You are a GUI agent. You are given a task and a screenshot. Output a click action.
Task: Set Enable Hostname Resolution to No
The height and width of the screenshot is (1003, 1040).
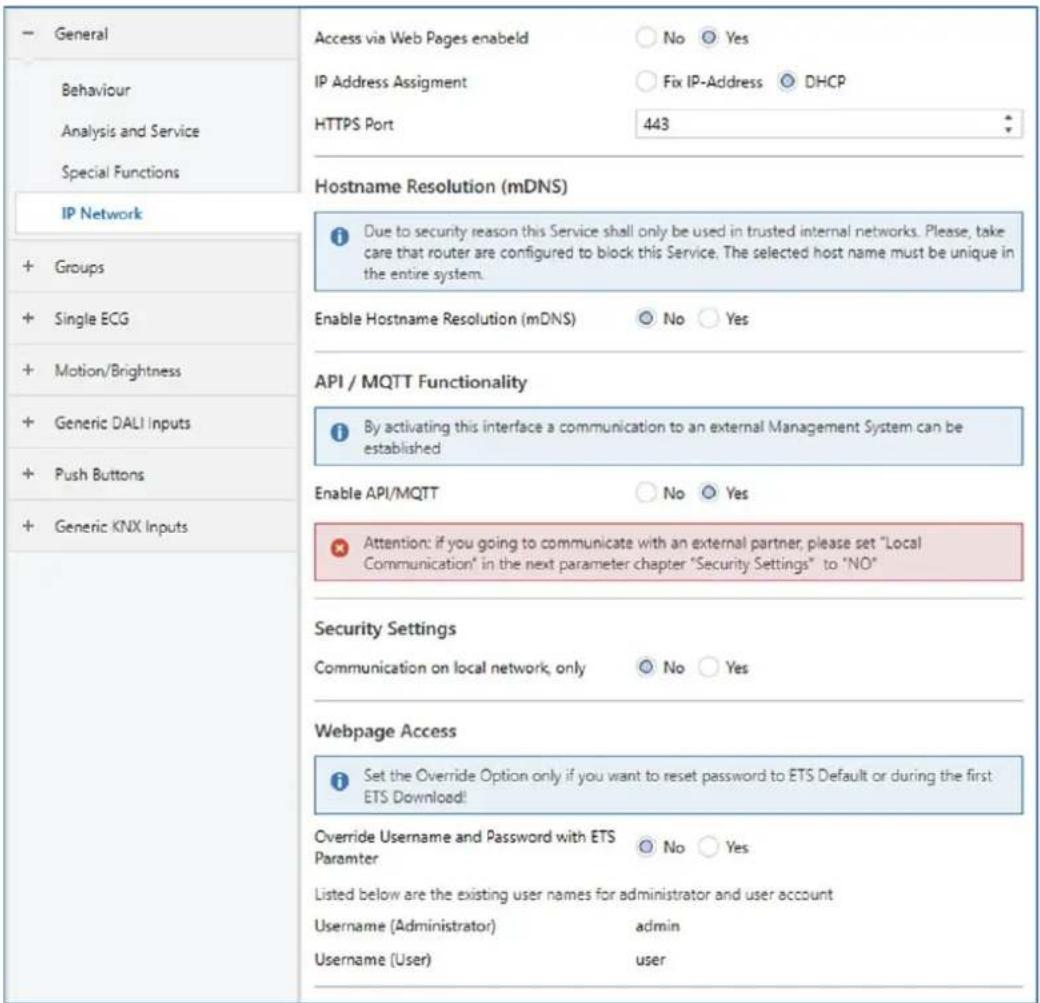[x=646, y=318]
